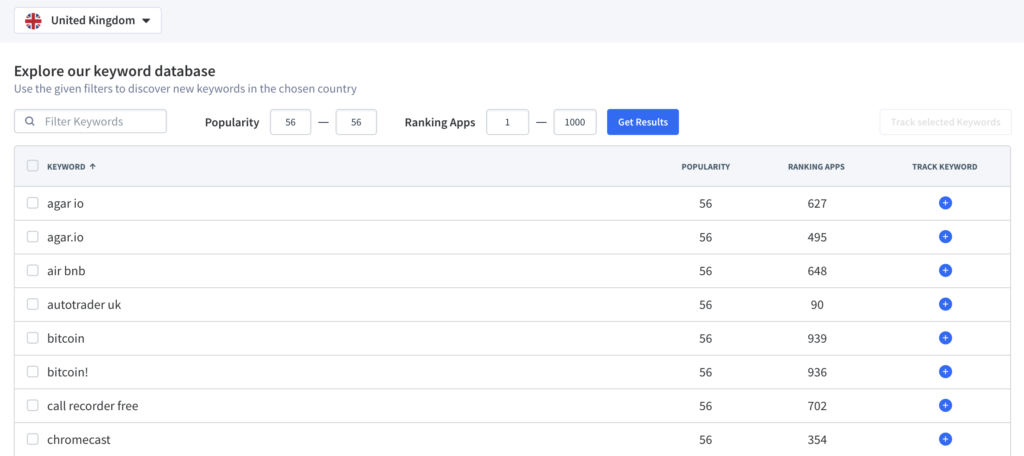The width and height of the screenshot is (1024, 456).
Task: Click the UK flag icon
Action: pos(33,21)
